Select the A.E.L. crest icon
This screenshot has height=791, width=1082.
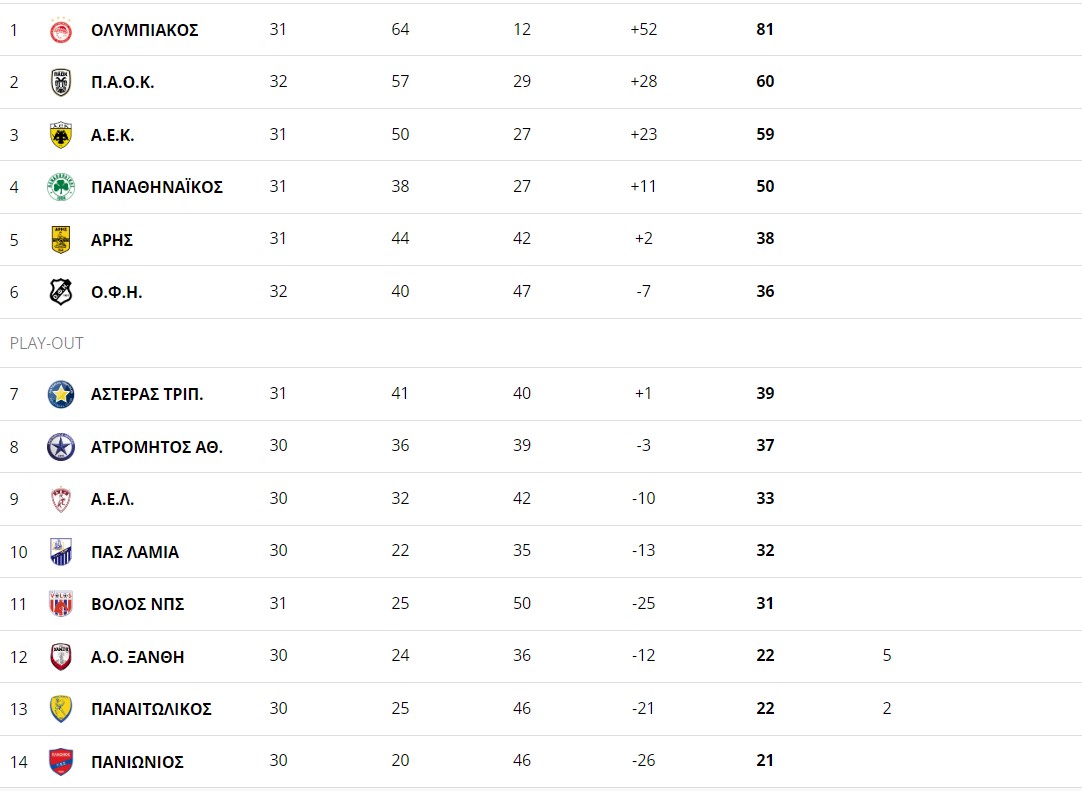[x=61, y=499]
